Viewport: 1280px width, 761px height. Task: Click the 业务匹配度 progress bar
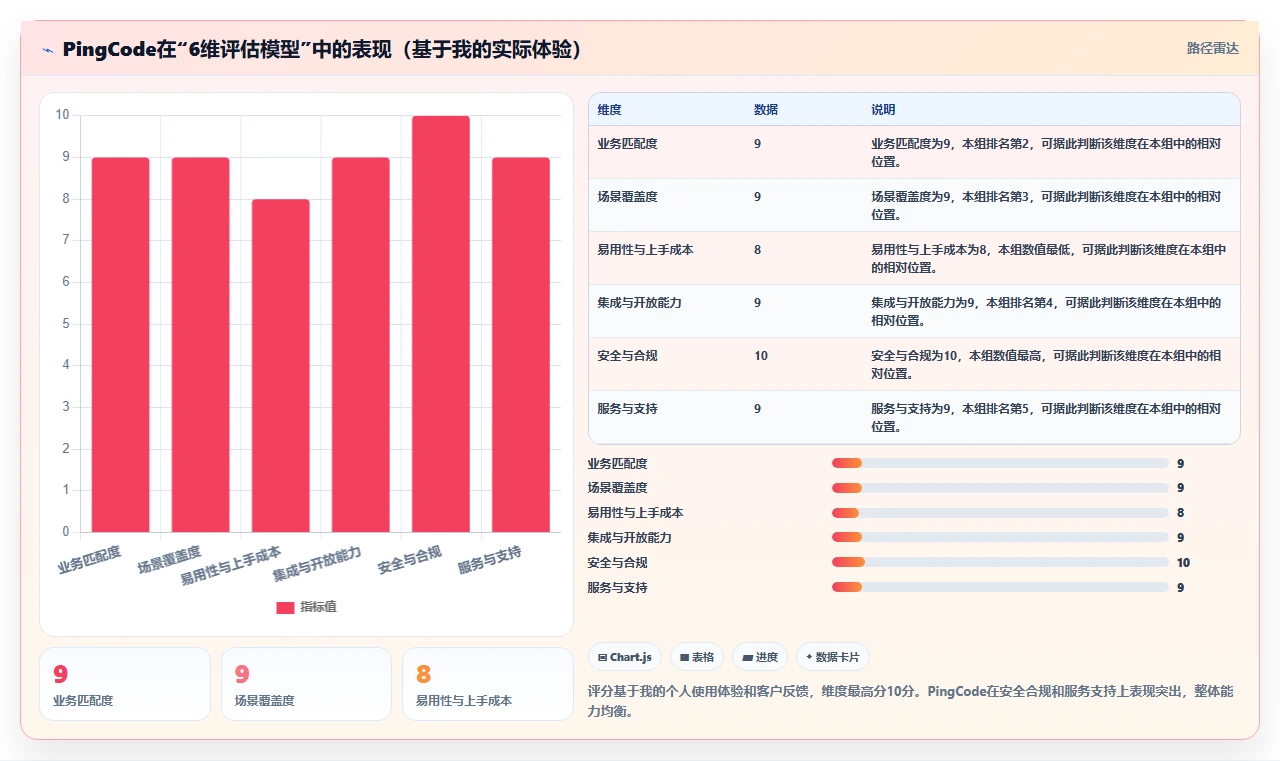pyautogui.click(x=1000, y=463)
